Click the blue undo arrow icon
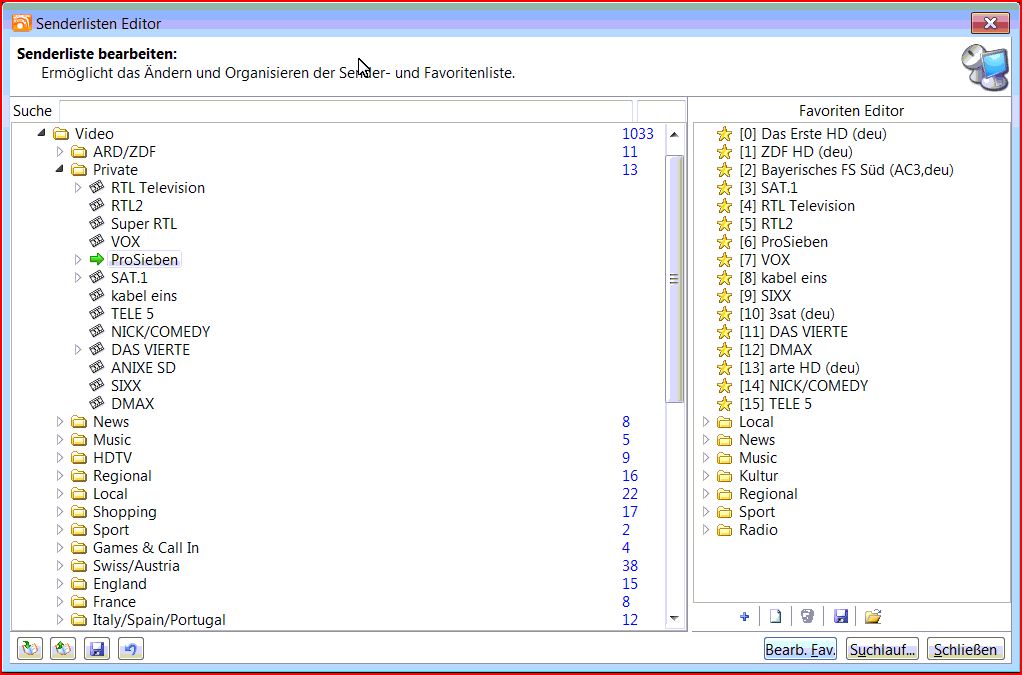 coord(130,649)
